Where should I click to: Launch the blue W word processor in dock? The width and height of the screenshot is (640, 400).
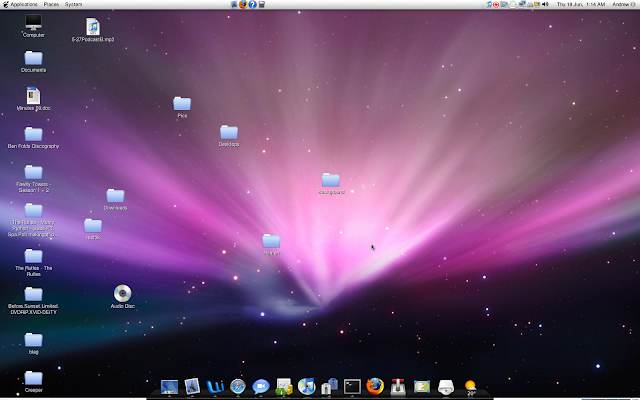point(215,387)
